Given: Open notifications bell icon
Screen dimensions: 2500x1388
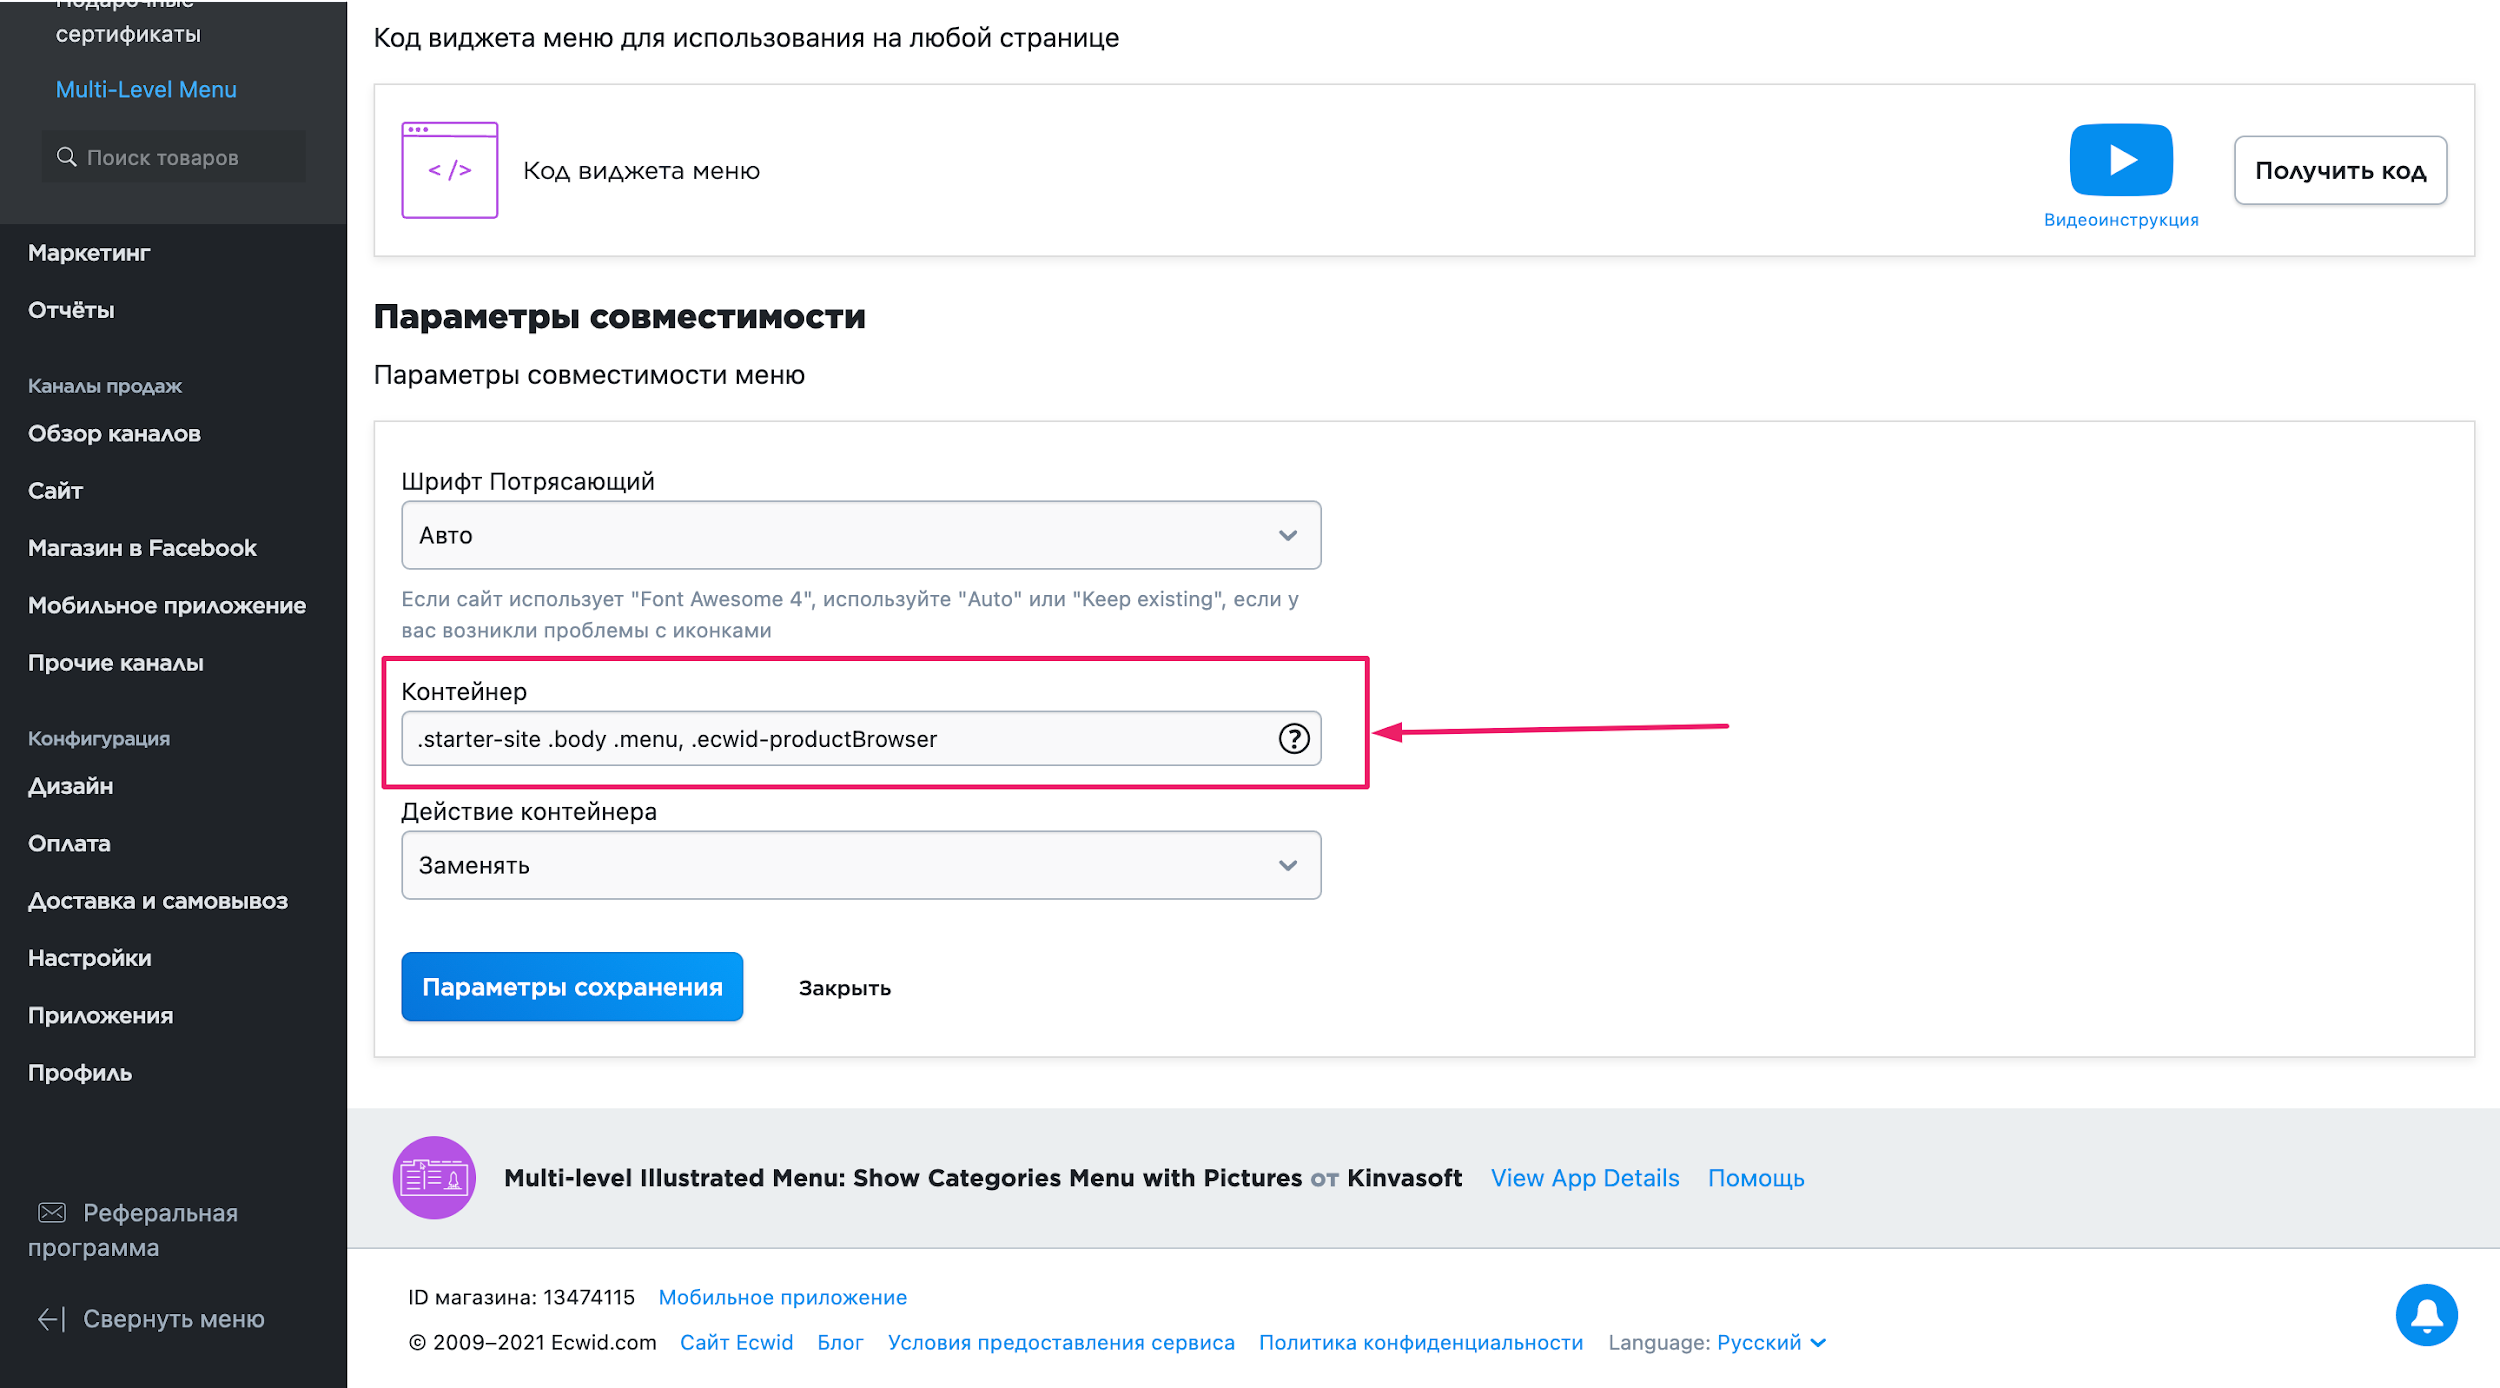Looking at the screenshot, I should click(x=2425, y=1315).
